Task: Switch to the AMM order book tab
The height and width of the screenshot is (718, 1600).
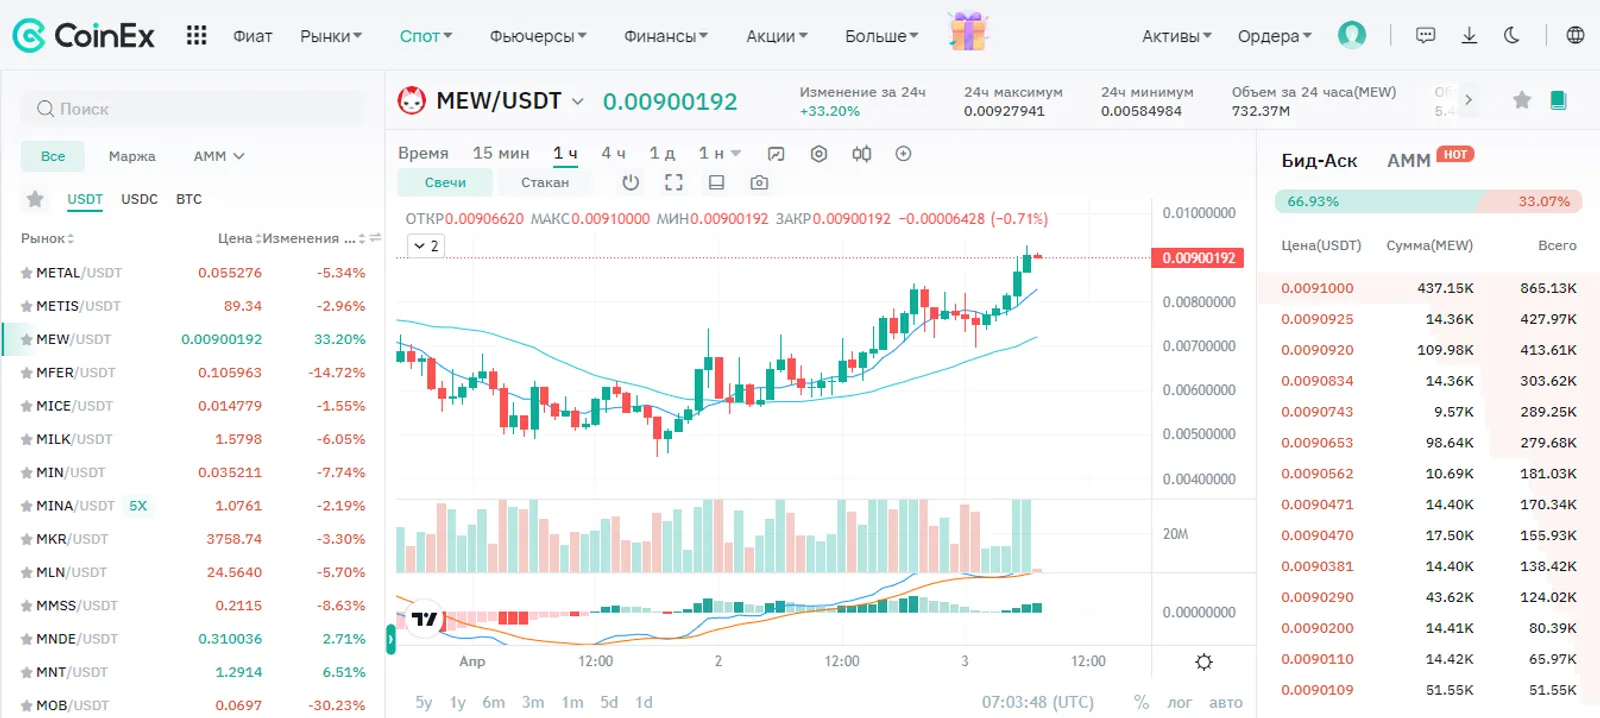Action: pyautogui.click(x=1409, y=160)
